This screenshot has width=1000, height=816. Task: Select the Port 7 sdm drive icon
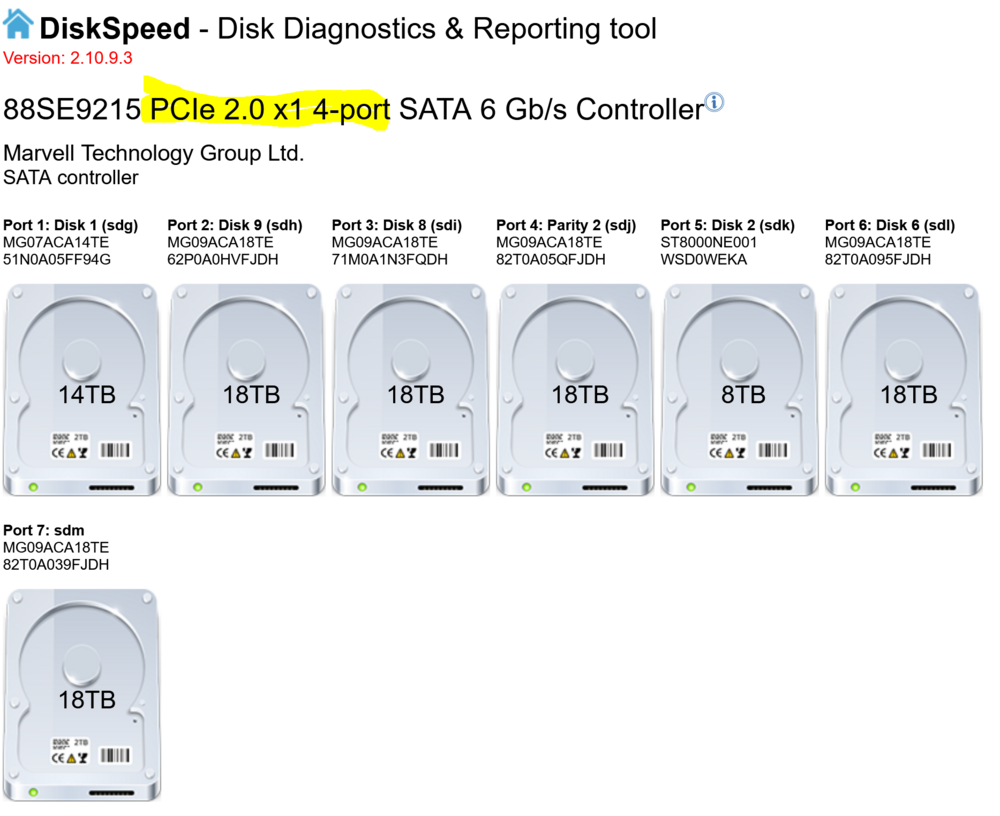pos(82,695)
